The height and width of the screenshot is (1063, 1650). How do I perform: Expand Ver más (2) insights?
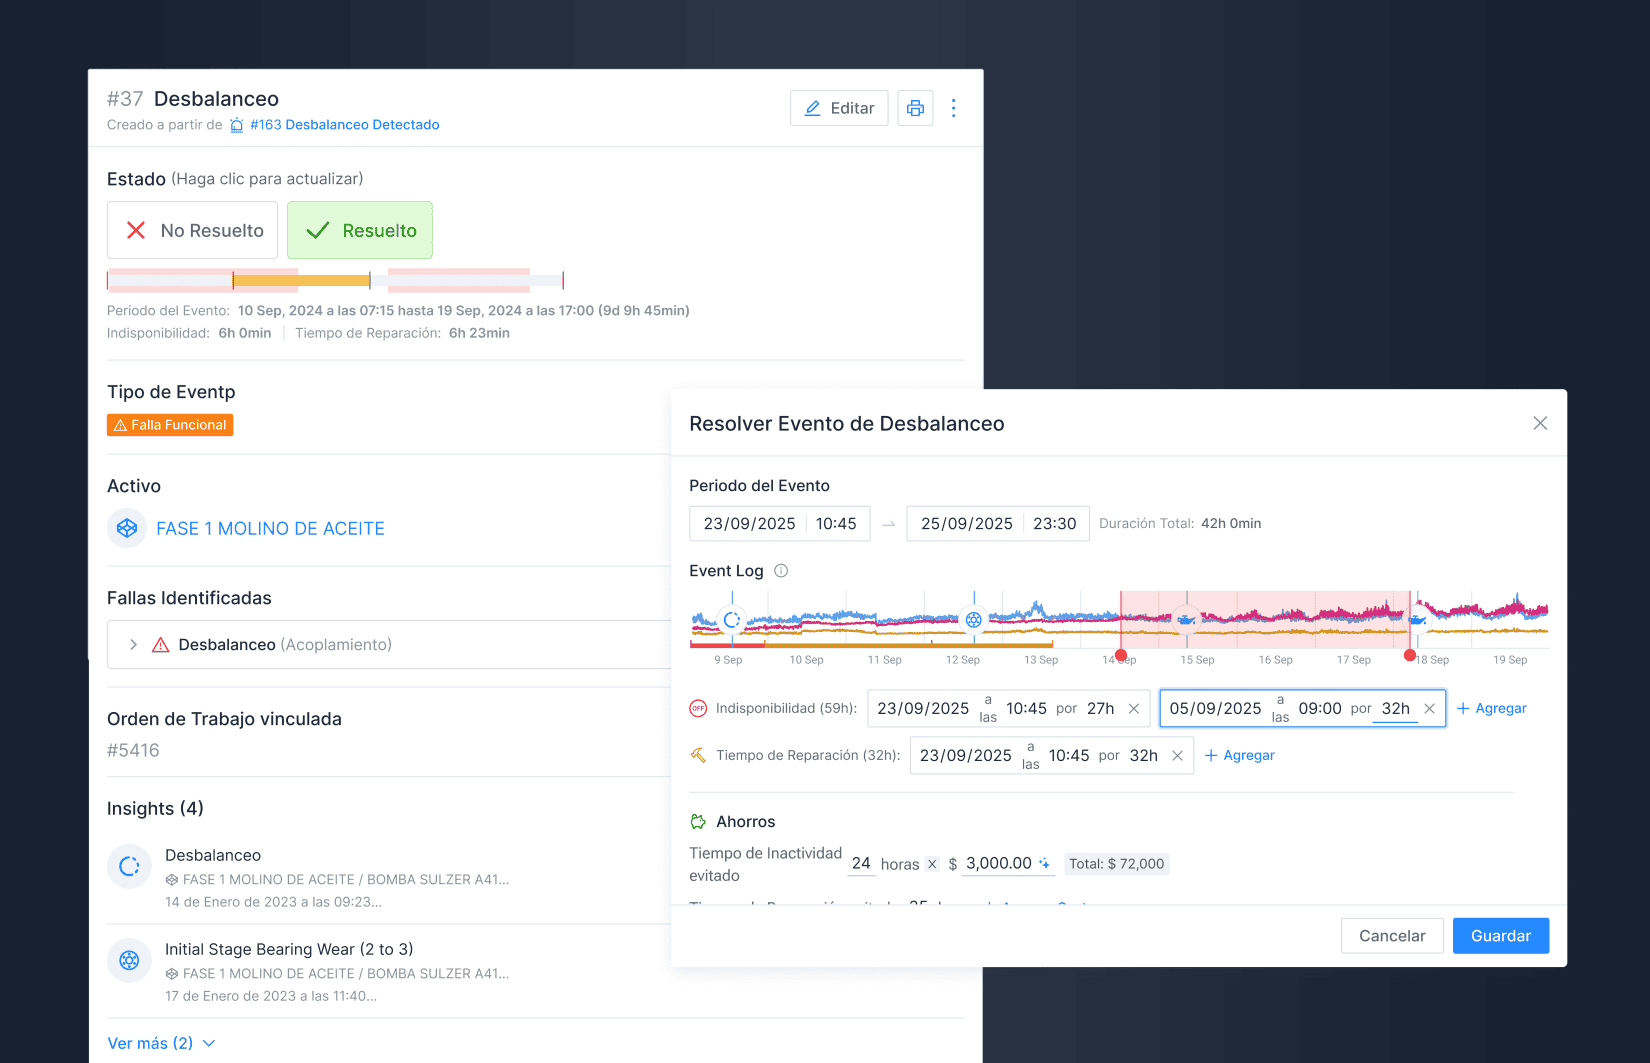161,1043
